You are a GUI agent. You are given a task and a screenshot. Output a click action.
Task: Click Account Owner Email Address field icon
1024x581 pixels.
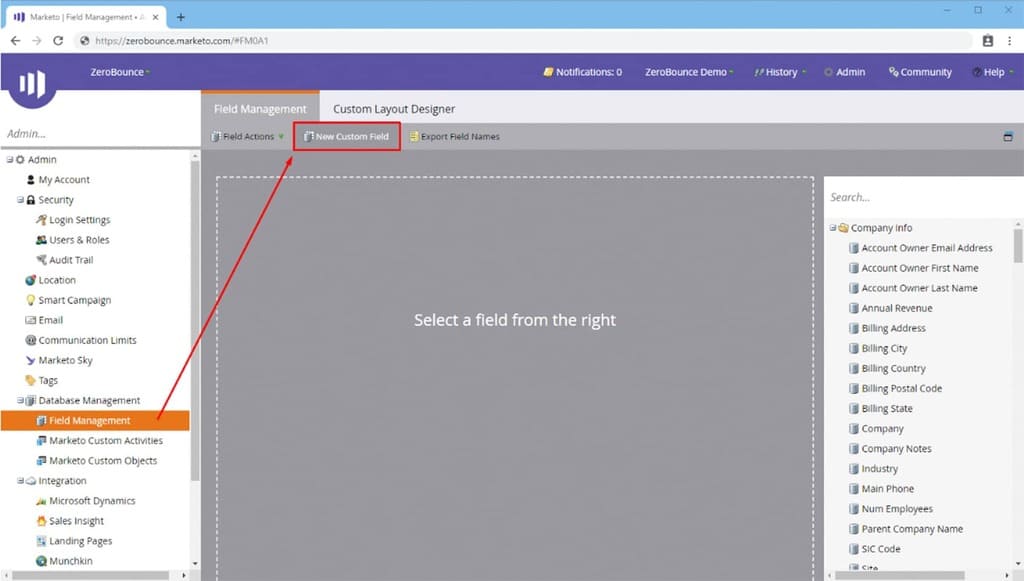point(854,248)
